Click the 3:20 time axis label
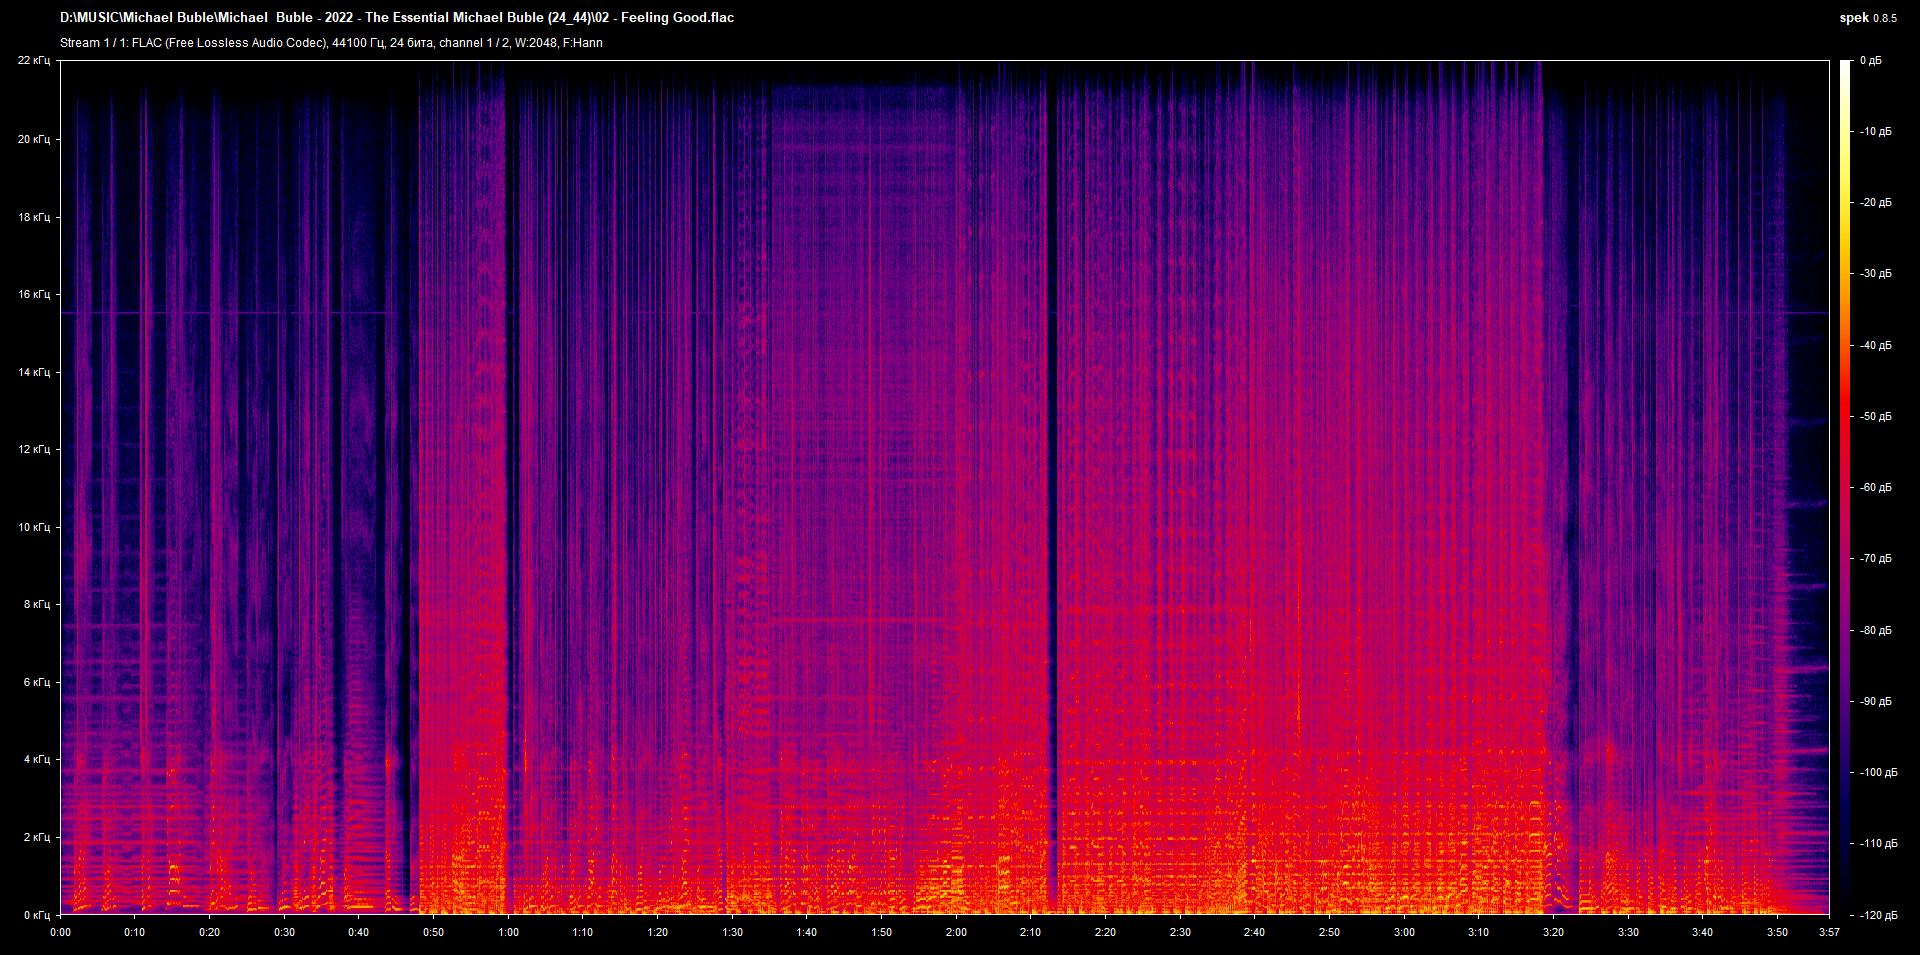Viewport: 1920px width, 955px height. [1554, 932]
